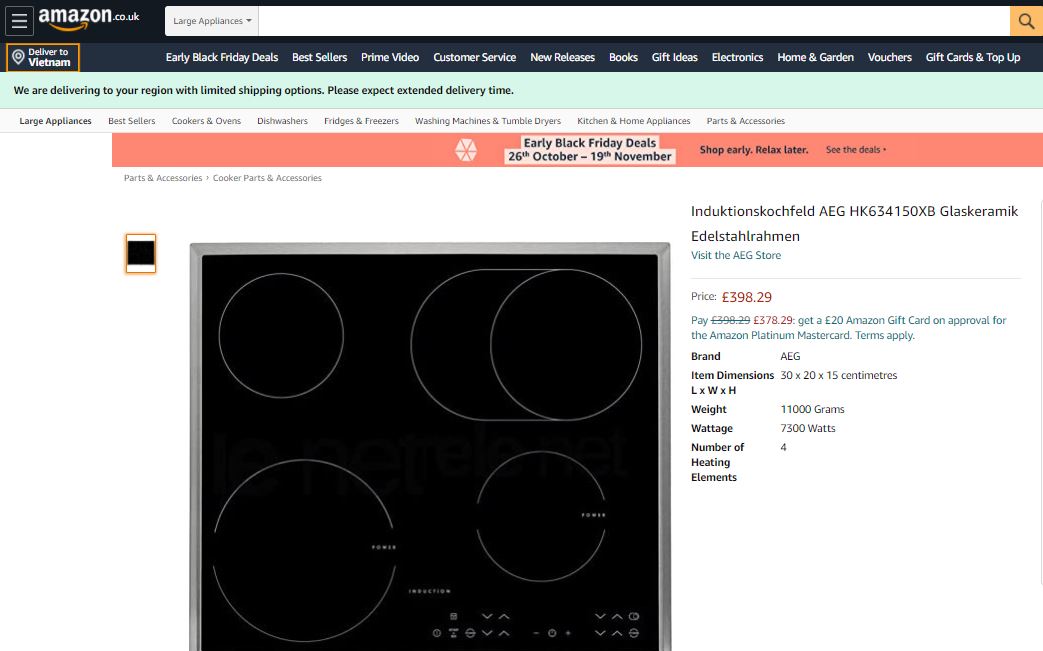Screen dimensions: 1043x651
Task: Change the Deliver to Vietnam location
Action: (x=43, y=57)
